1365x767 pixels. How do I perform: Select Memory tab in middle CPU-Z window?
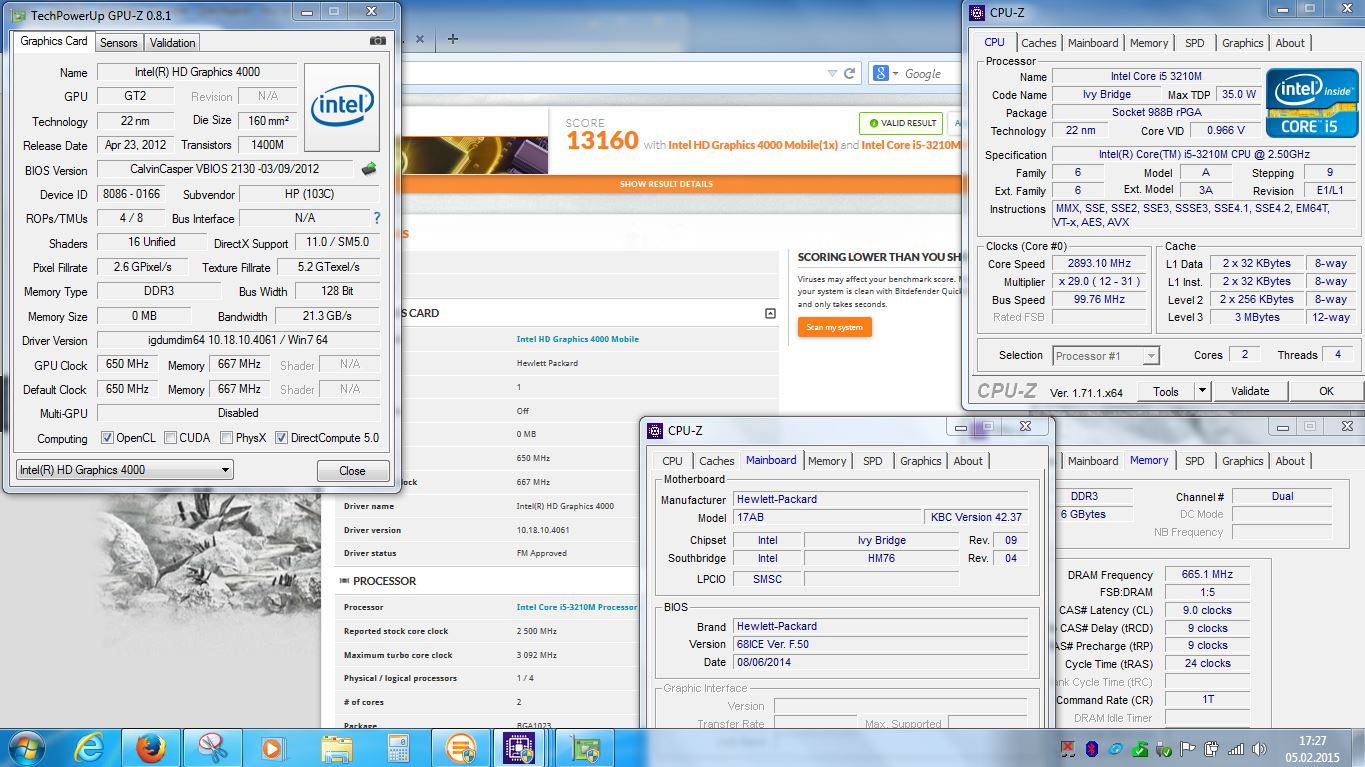point(827,461)
